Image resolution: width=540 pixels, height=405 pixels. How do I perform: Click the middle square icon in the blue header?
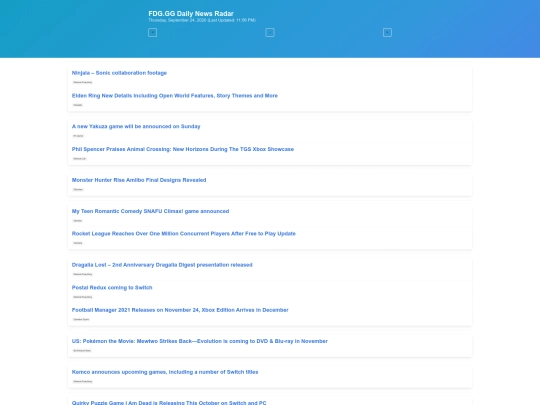tap(270, 33)
